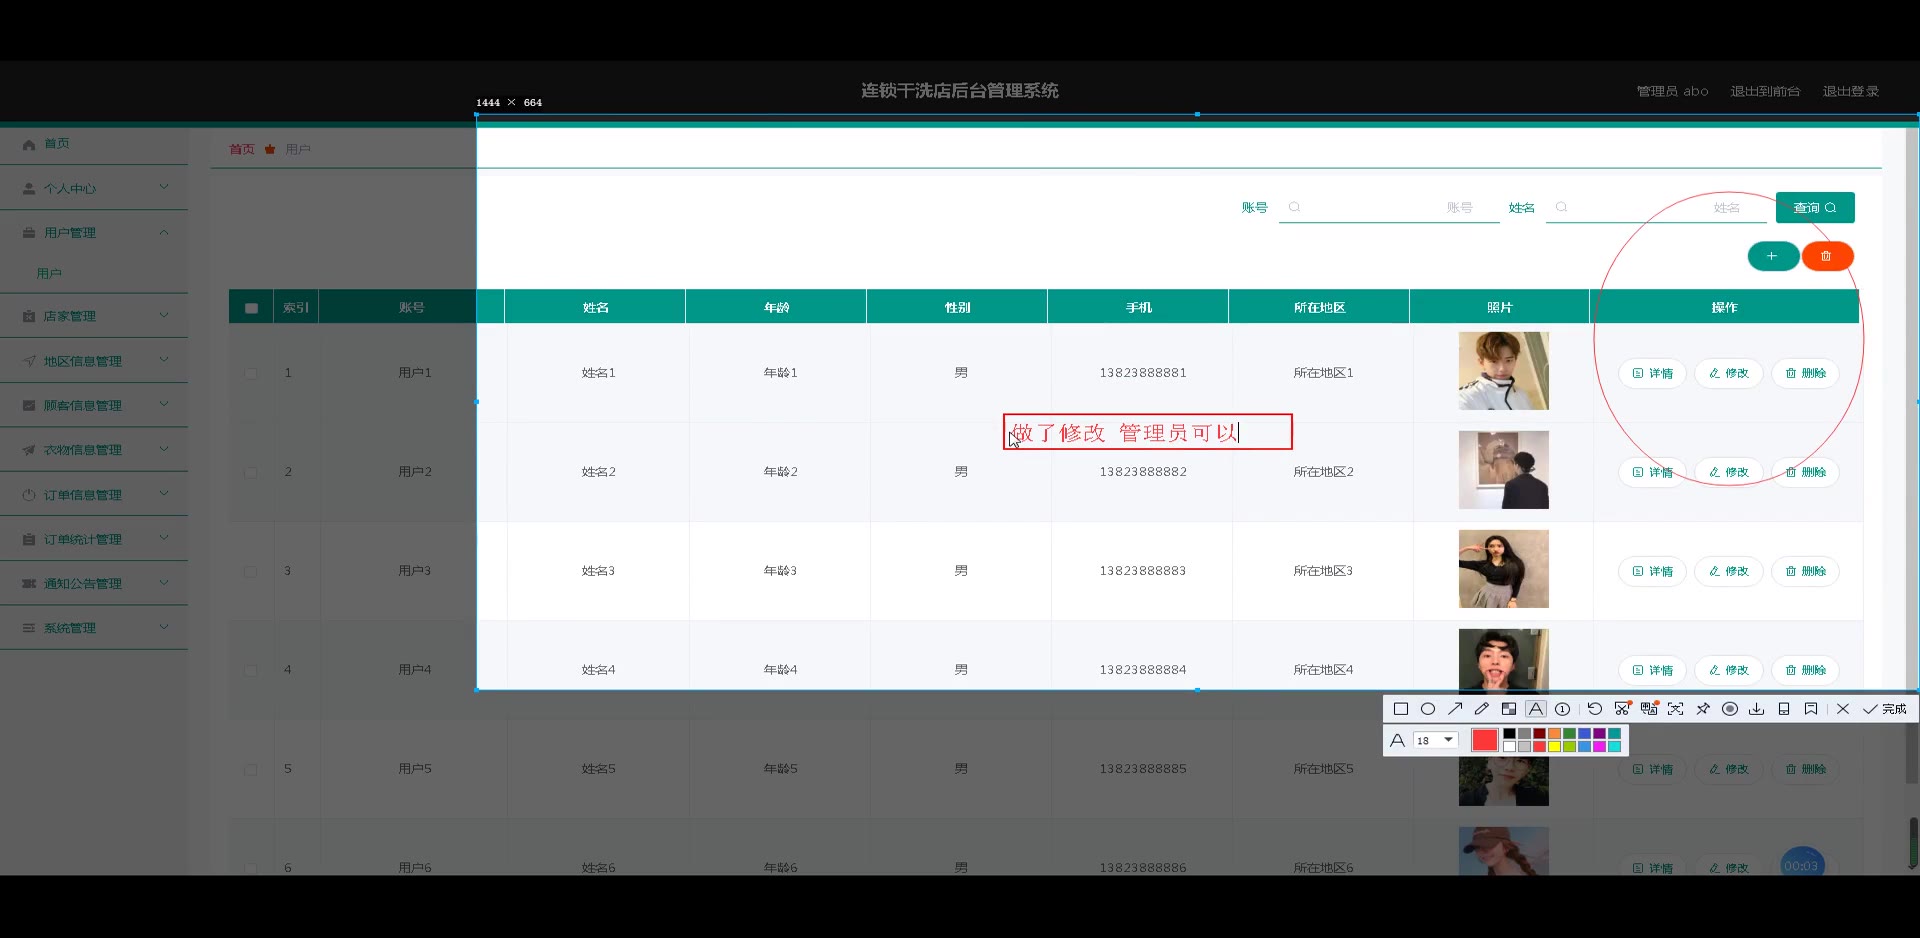
Task: Open the scissors capture tool
Action: (1622, 709)
